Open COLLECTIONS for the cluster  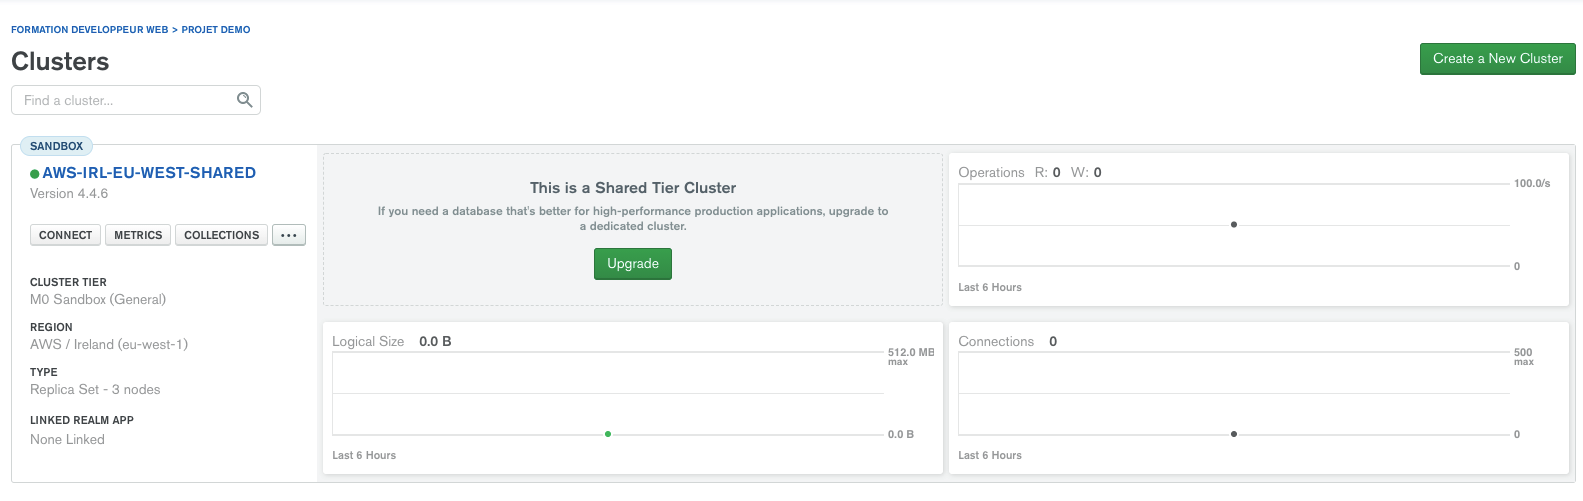pos(221,235)
